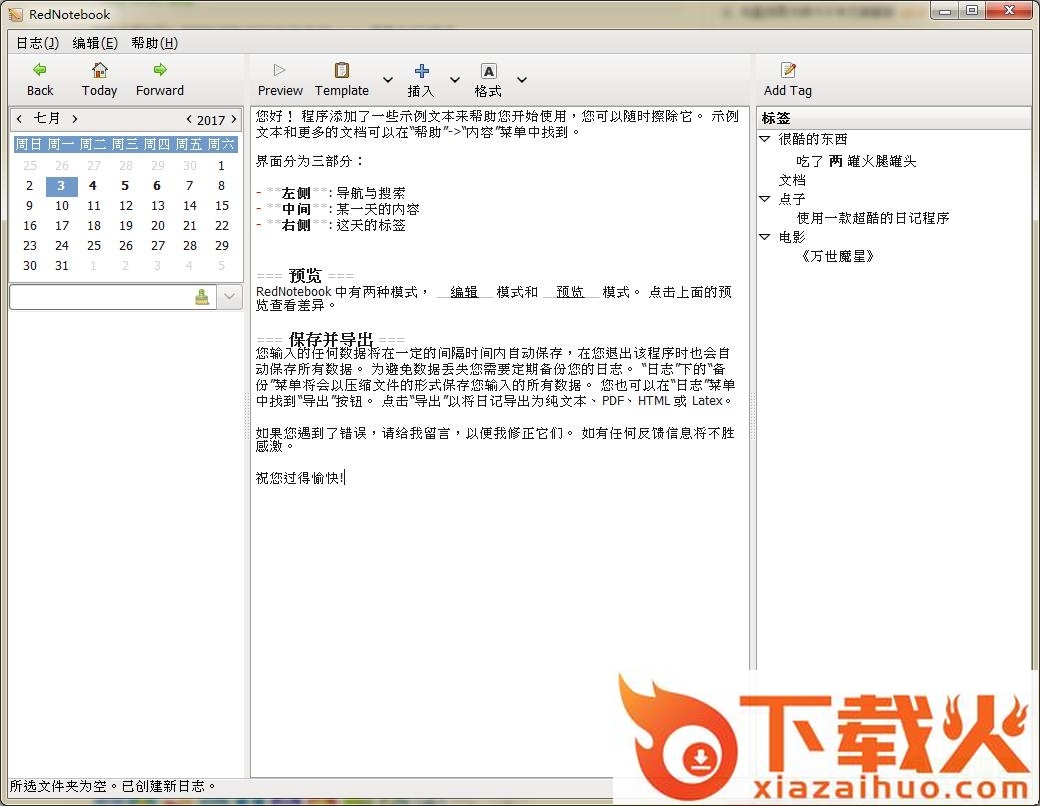Switch to Preview mode
The width and height of the screenshot is (1040, 806).
click(x=280, y=70)
